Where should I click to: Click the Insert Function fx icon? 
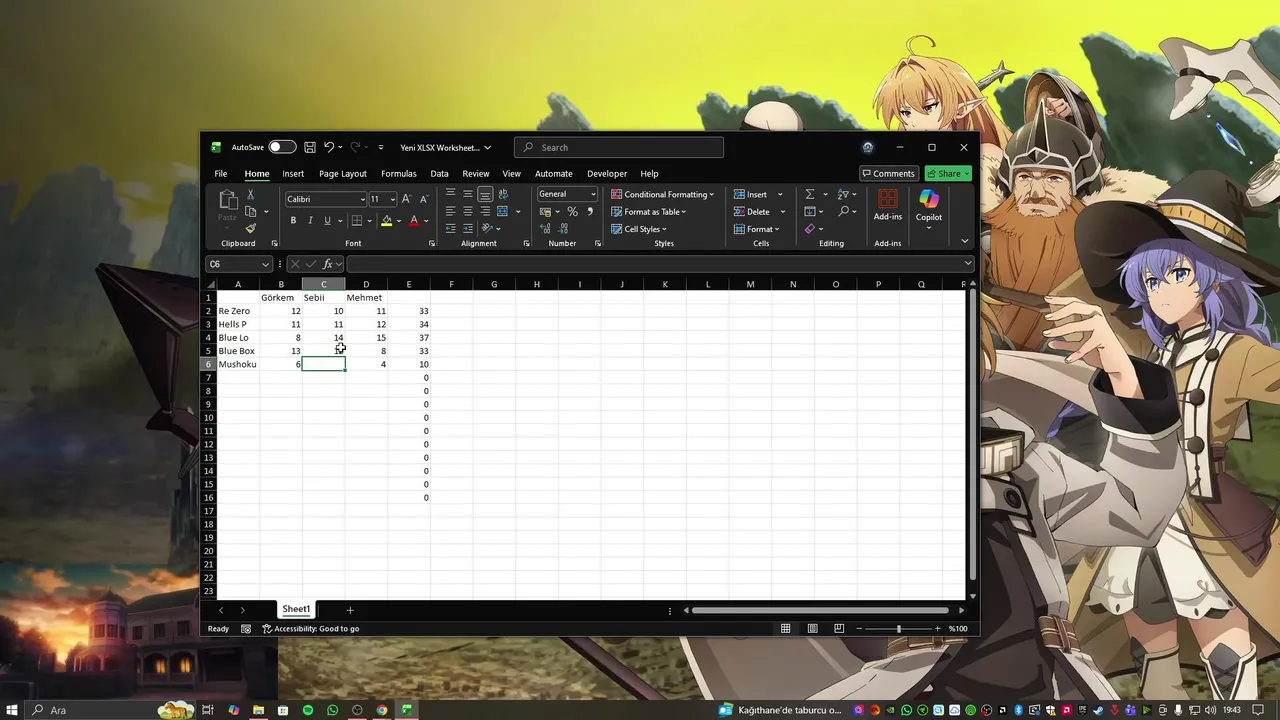tap(327, 264)
